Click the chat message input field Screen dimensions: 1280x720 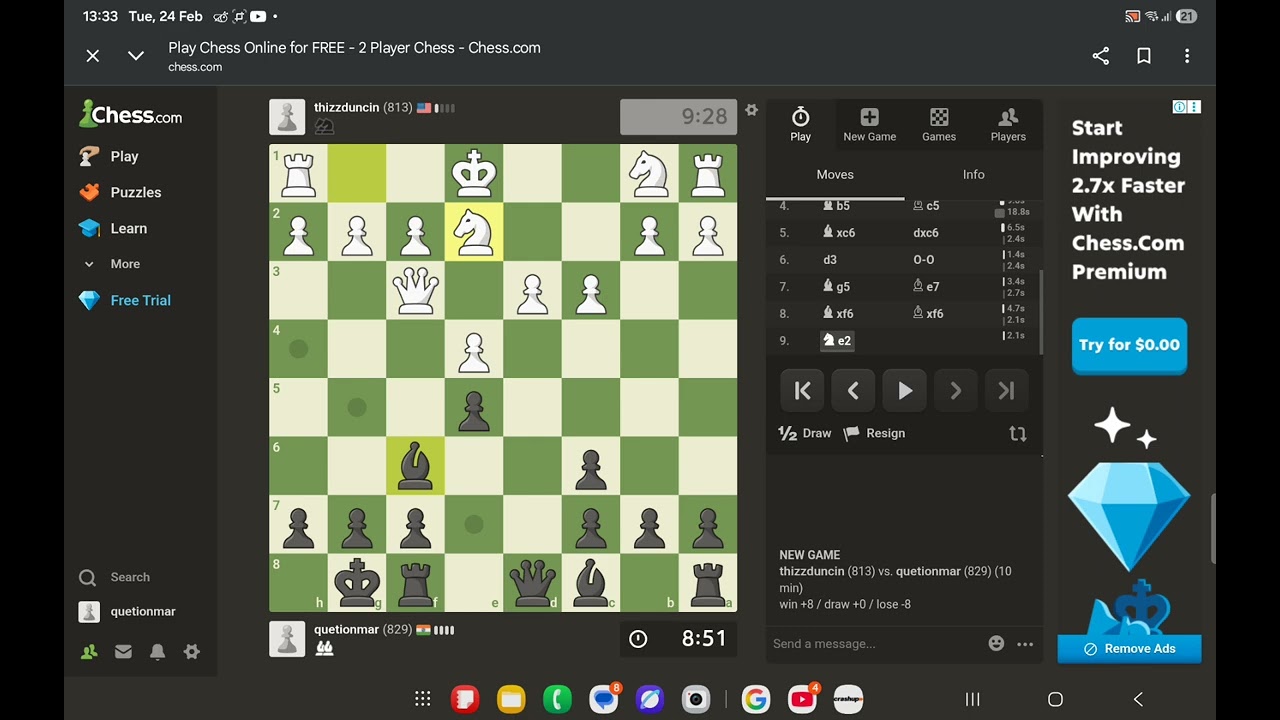(x=875, y=644)
